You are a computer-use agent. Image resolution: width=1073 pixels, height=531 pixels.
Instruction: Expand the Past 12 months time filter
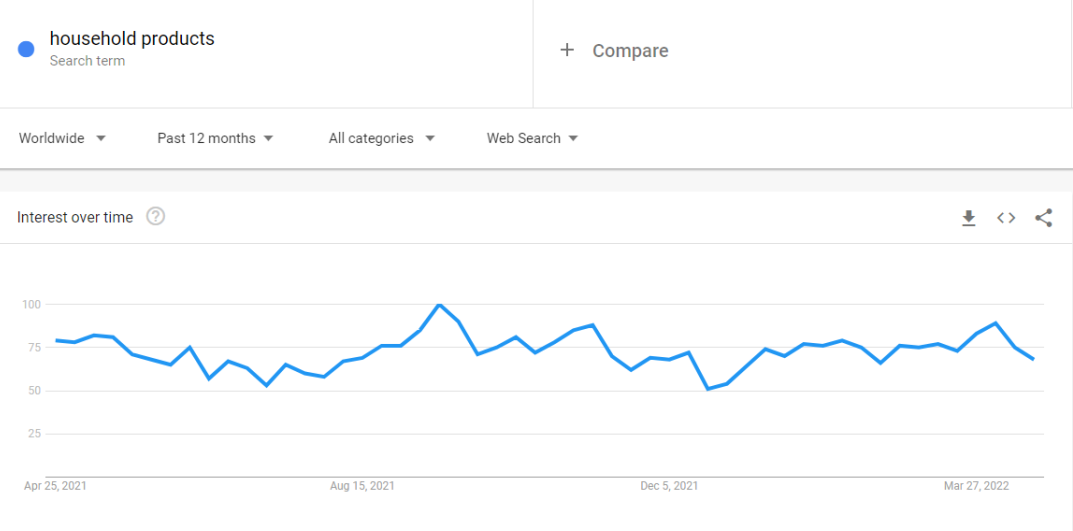[215, 138]
